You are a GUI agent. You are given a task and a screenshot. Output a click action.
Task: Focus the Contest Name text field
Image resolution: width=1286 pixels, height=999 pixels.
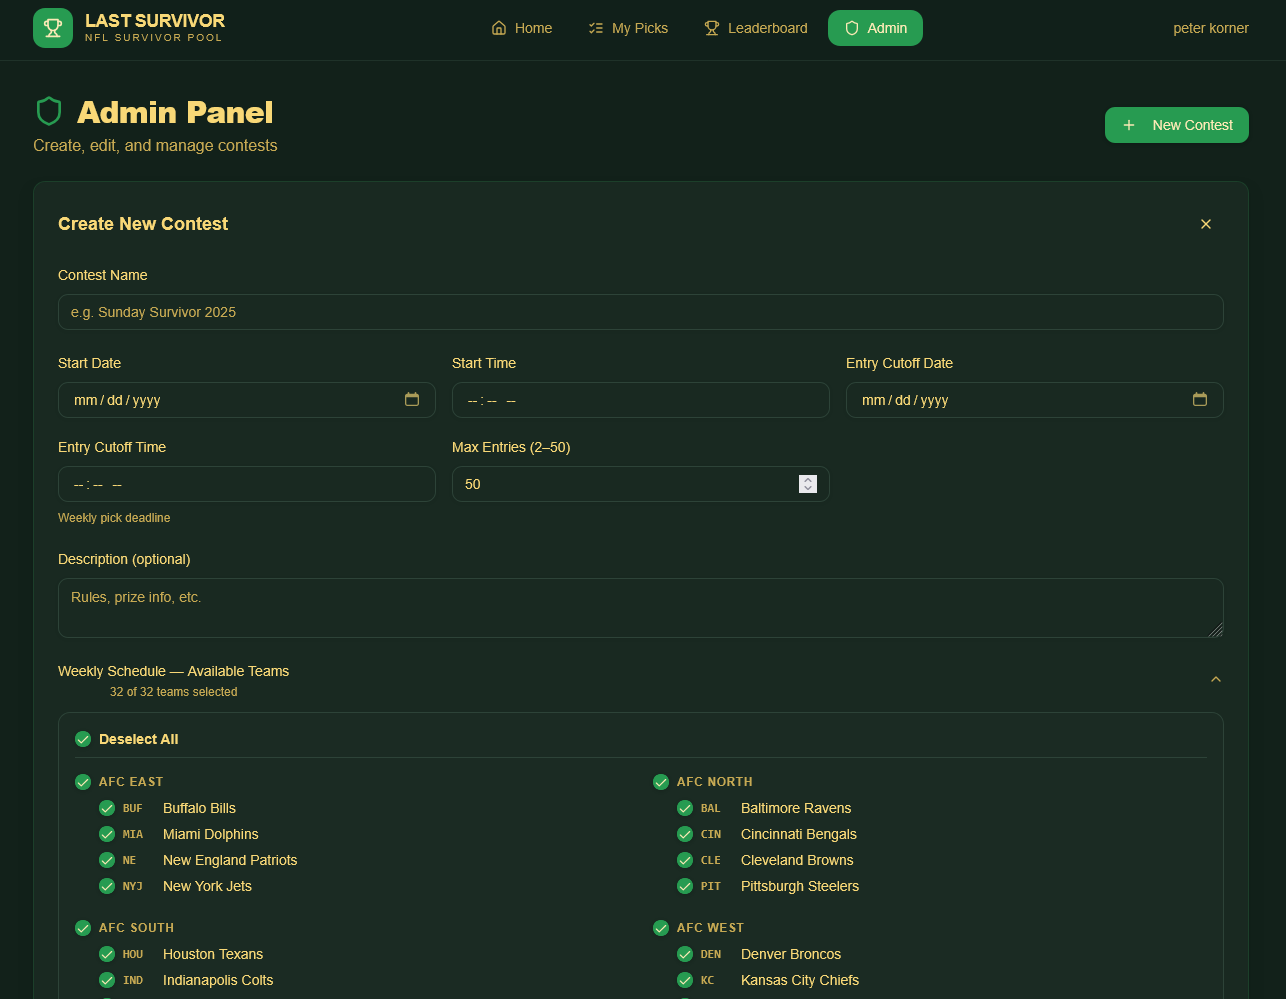[x=640, y=312]
